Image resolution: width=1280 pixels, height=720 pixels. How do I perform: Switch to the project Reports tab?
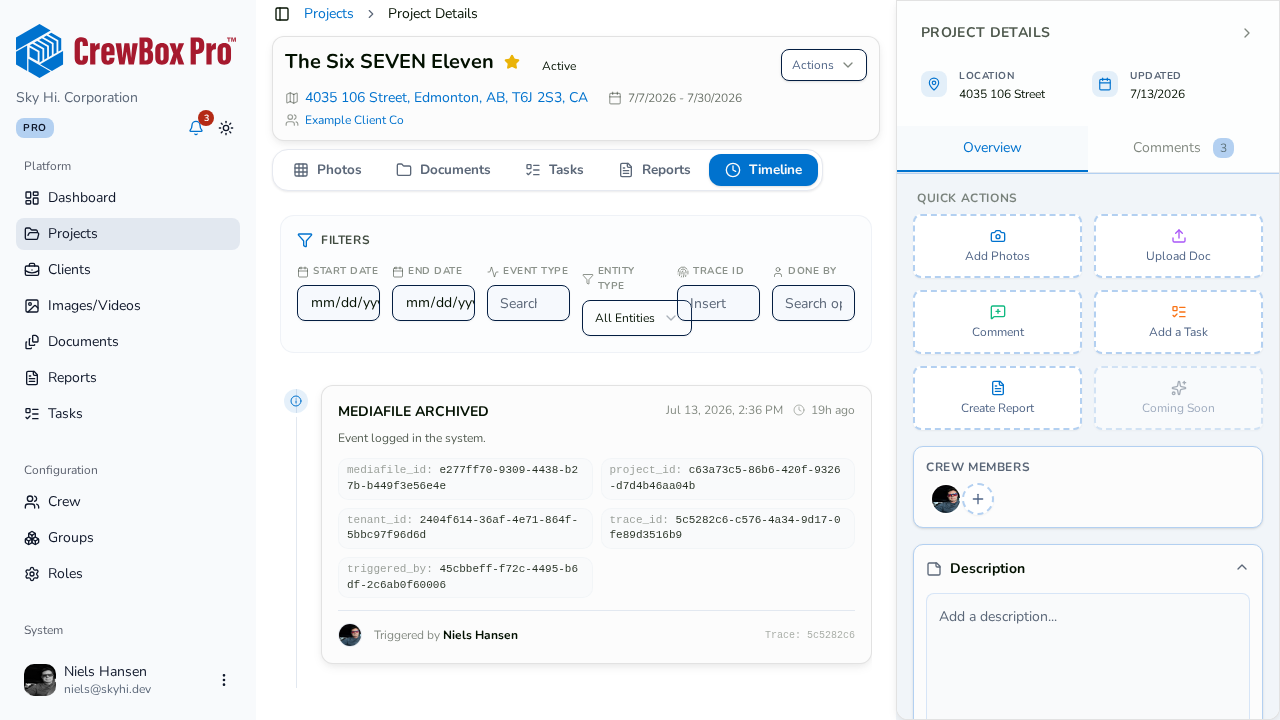pos(654,170)
